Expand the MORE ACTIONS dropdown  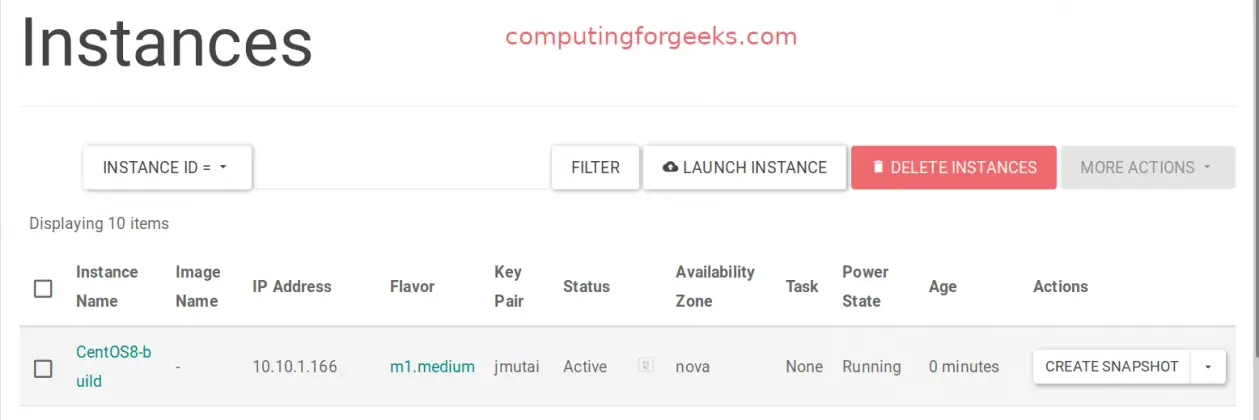(x=1147, y=168)
